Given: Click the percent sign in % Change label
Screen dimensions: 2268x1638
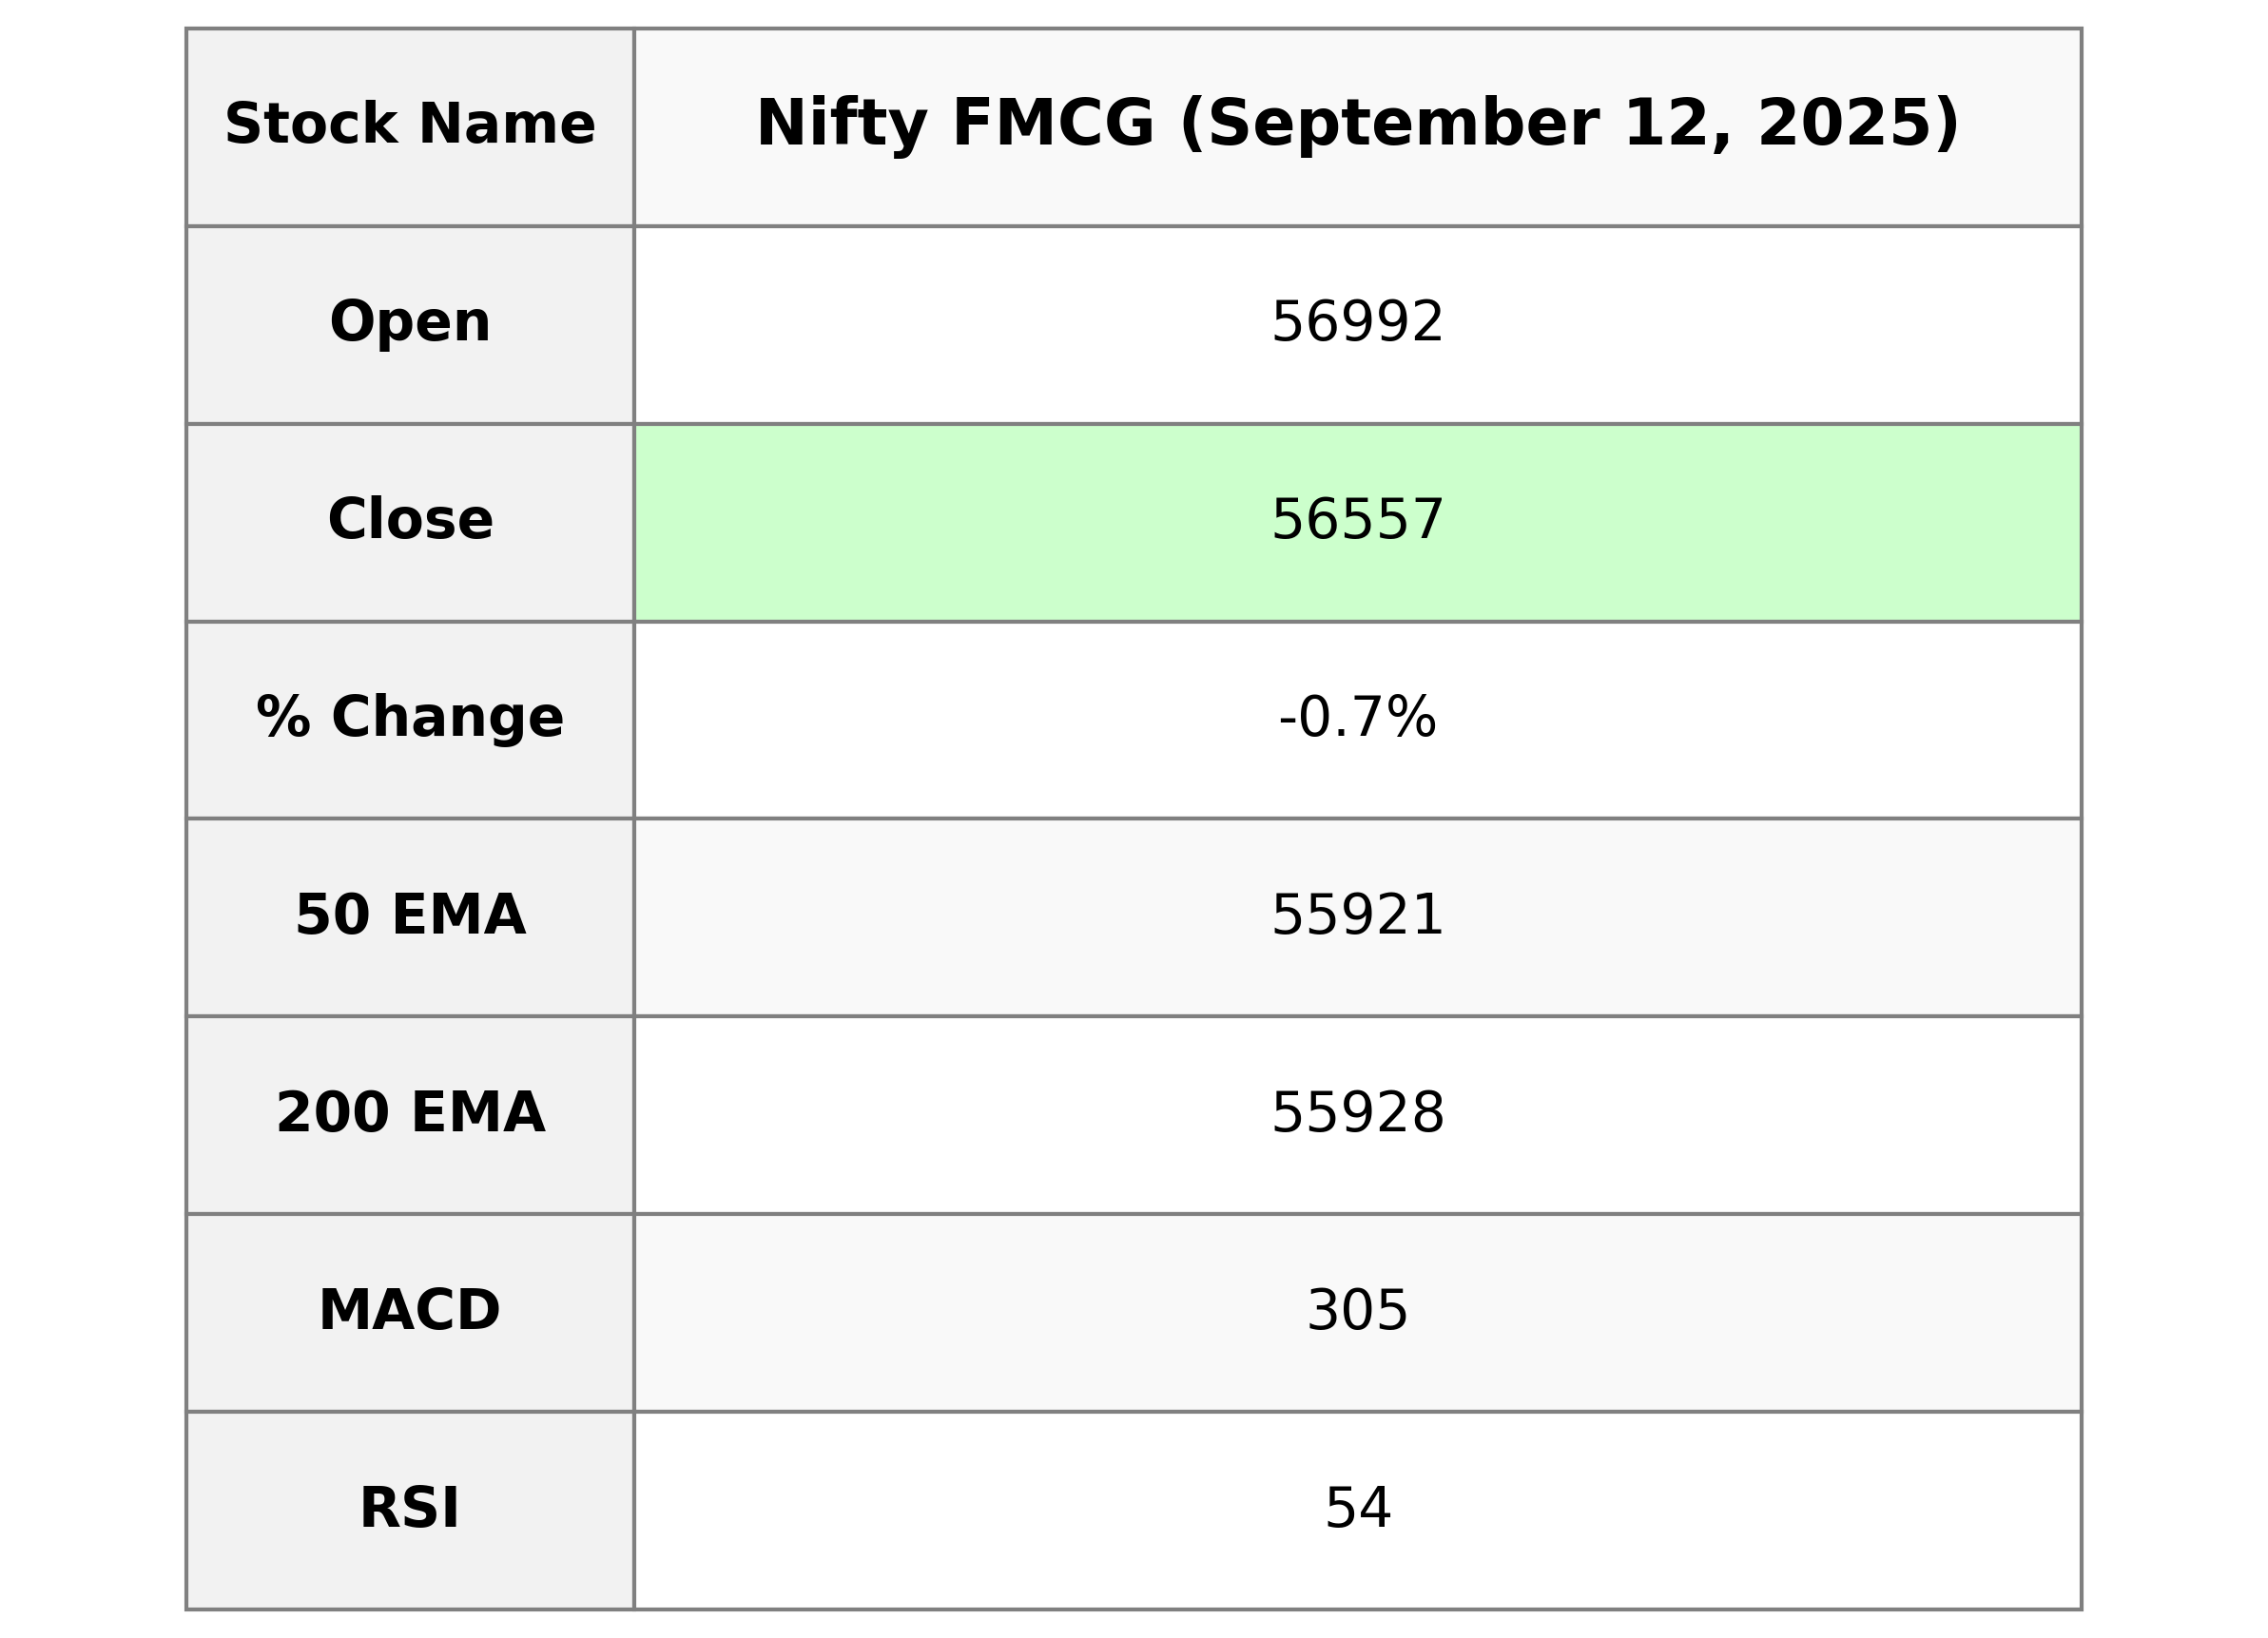Looking at the screenshot, I should tap(283, 718).
